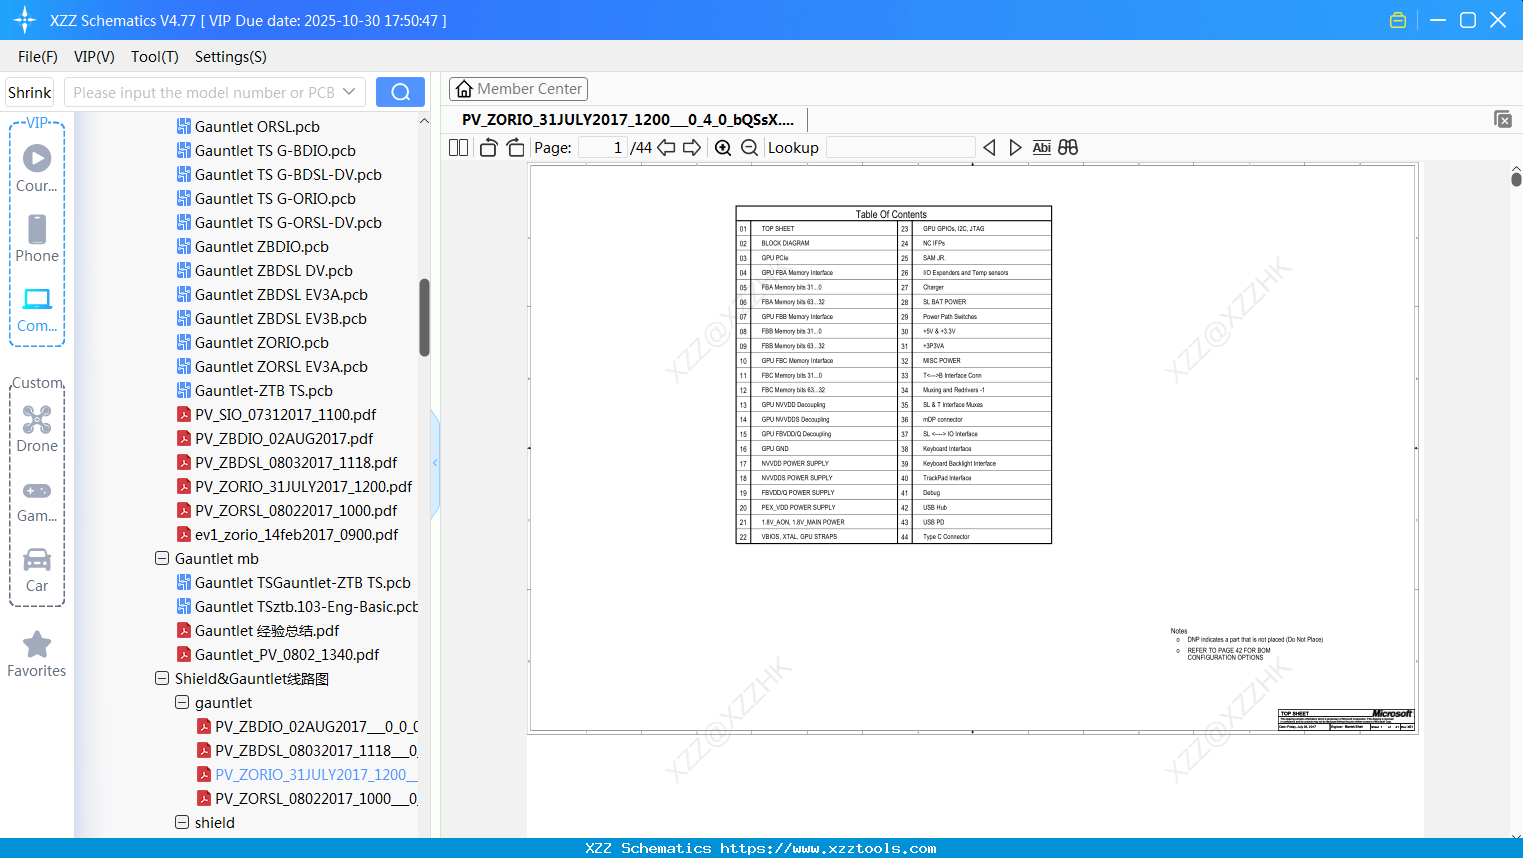1523x858 pixels.
Task: Open Gauntlet TSGauntlet-ZTB TS.pcb
Action: (302, 583)
